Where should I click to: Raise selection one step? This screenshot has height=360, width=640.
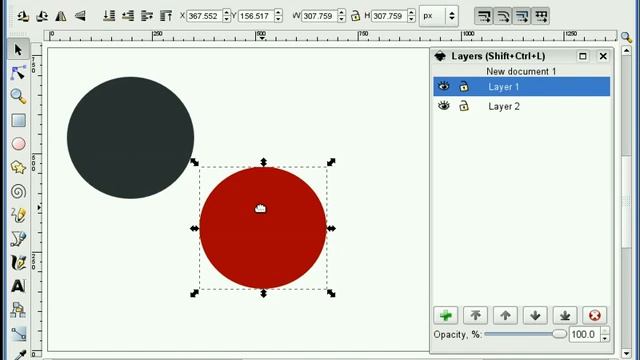pos(147,16)
